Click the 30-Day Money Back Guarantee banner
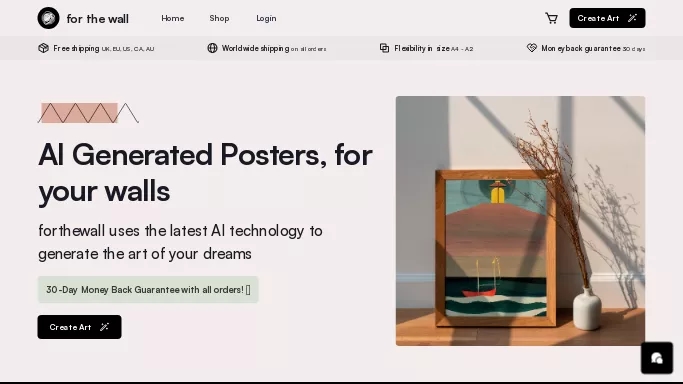This screenshot has height=384, width=683. click(x=148, y=290)
